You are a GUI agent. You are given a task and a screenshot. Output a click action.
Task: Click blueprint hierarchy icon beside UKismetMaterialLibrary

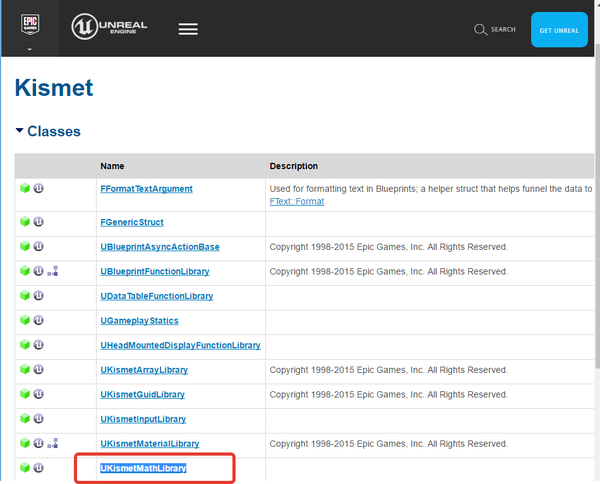53,443
